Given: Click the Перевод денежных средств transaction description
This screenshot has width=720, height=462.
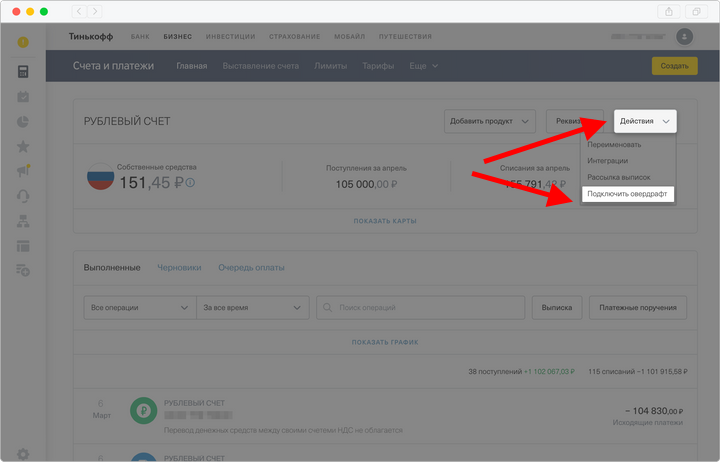Looking at the screenshot, I should click(283, 430).
